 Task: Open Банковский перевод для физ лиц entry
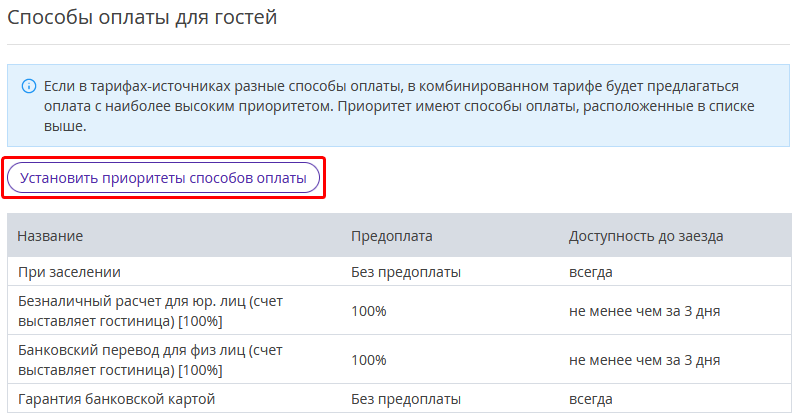tap(150, 360)
